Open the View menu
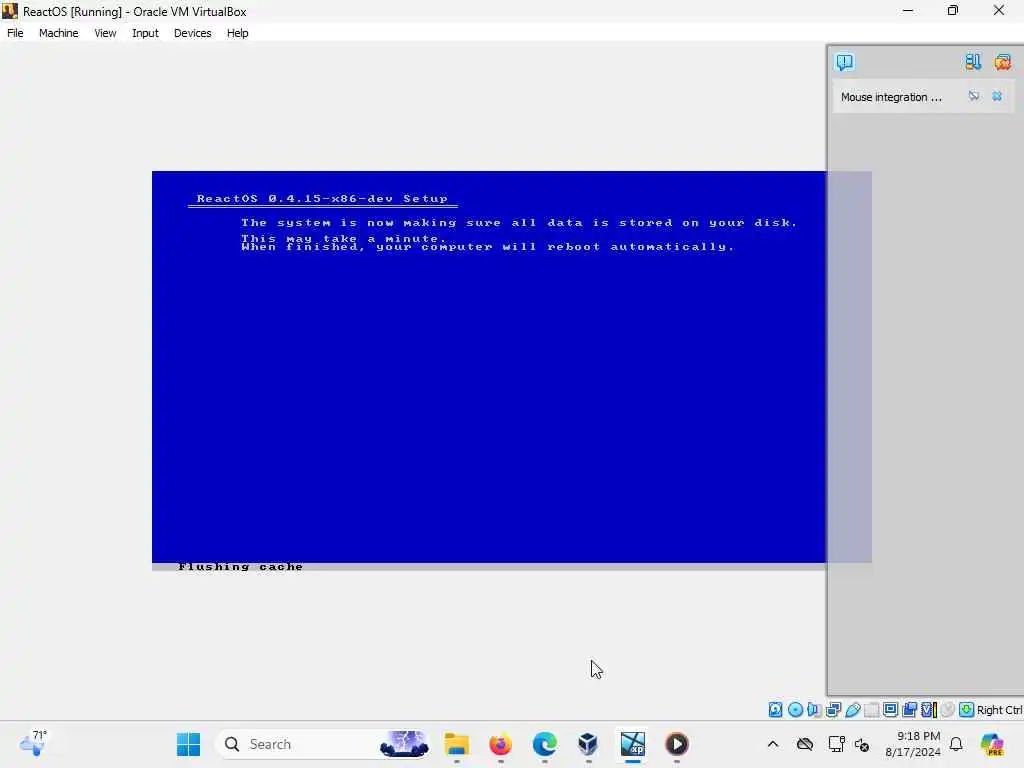 105,33
